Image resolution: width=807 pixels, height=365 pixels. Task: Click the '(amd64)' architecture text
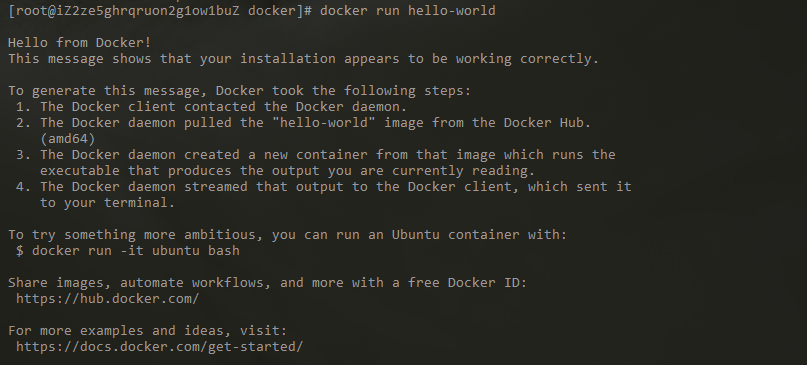pos(68,139)
